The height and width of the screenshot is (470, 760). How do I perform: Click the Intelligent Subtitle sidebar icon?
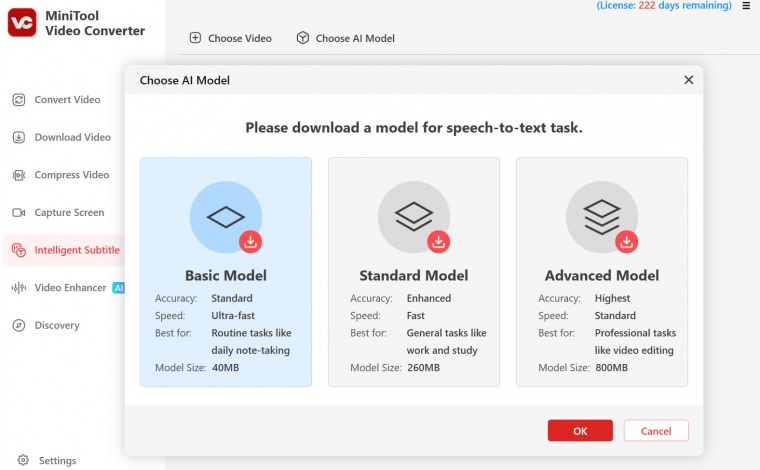(19, 250)
